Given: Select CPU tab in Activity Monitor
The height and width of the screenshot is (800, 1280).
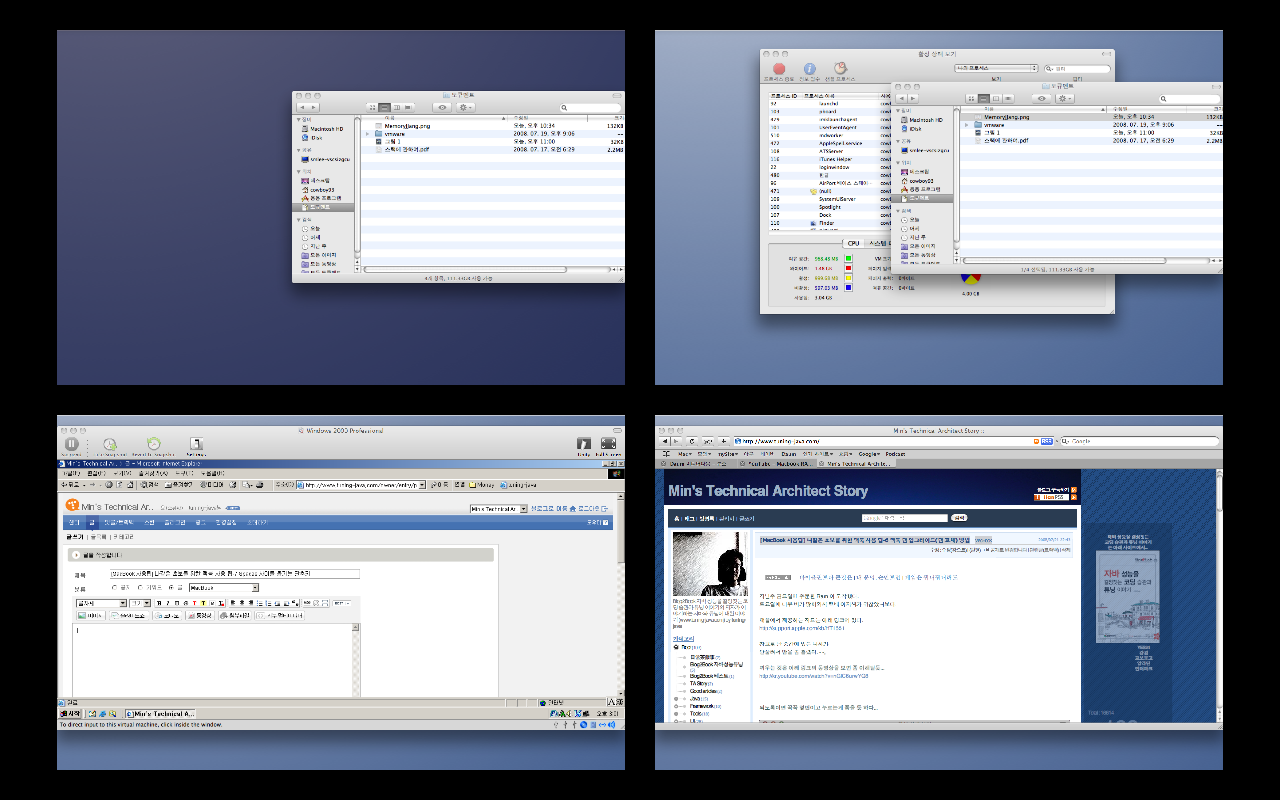Looking at the screenshot, I should (x=853, y=243).
